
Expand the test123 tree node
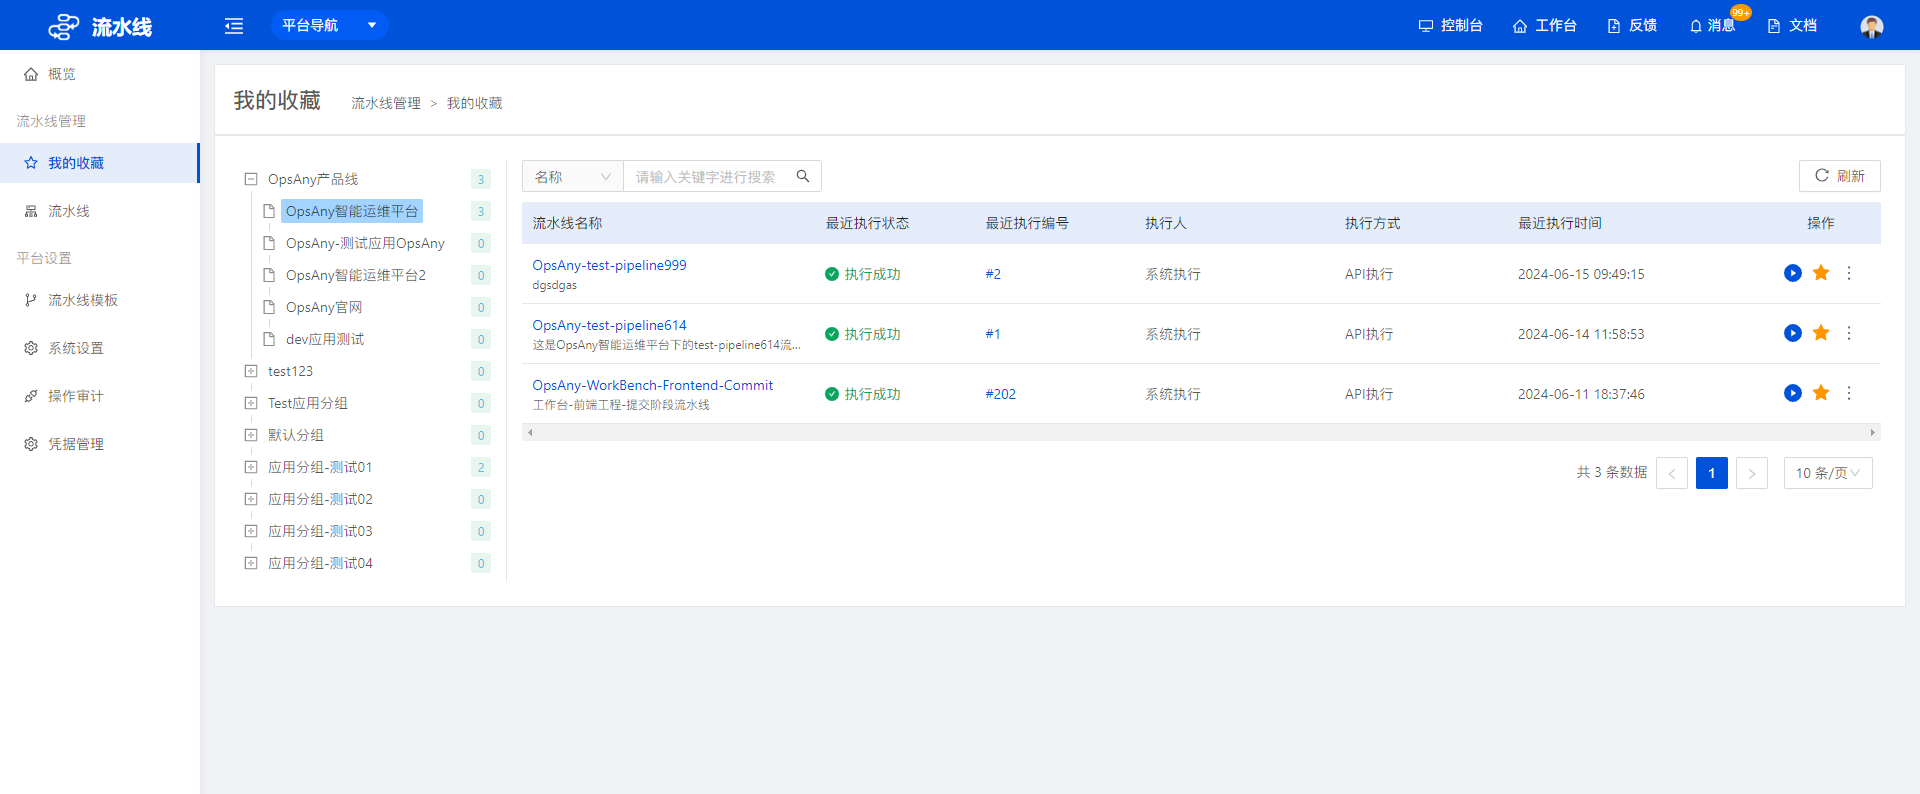pos(251,371)
